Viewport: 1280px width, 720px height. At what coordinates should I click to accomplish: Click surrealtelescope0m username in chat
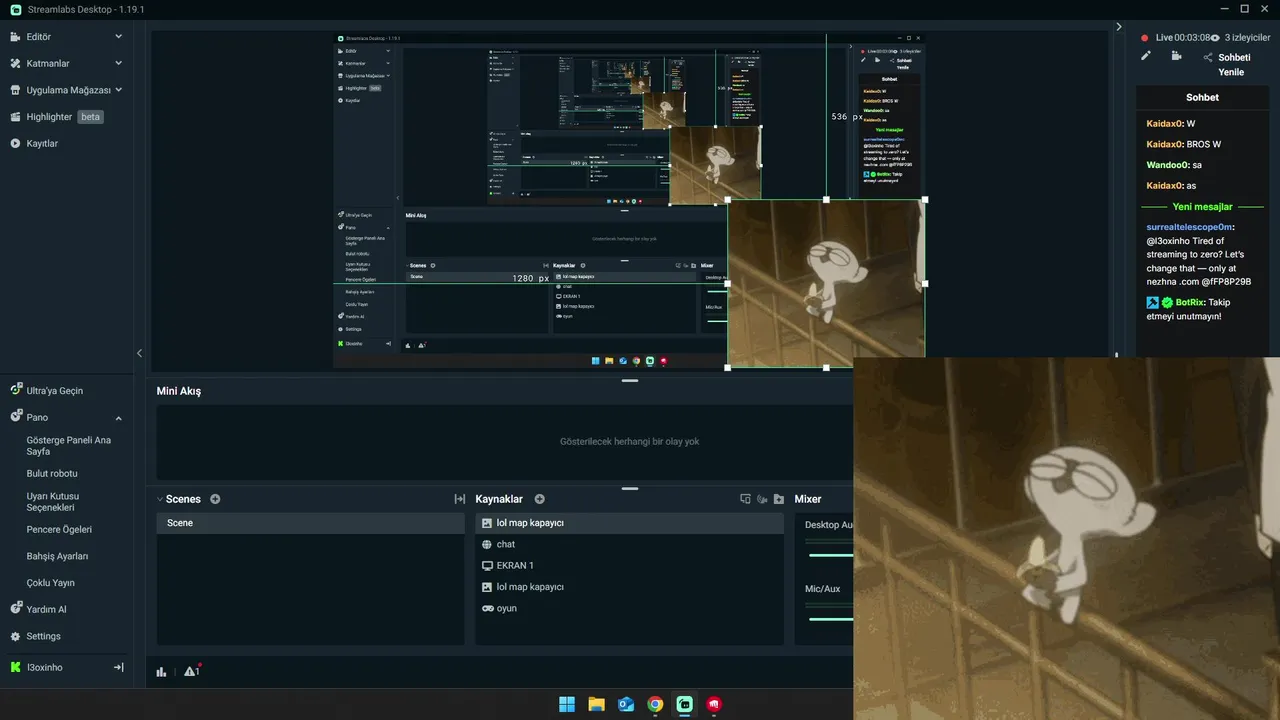pos(1190,227)
